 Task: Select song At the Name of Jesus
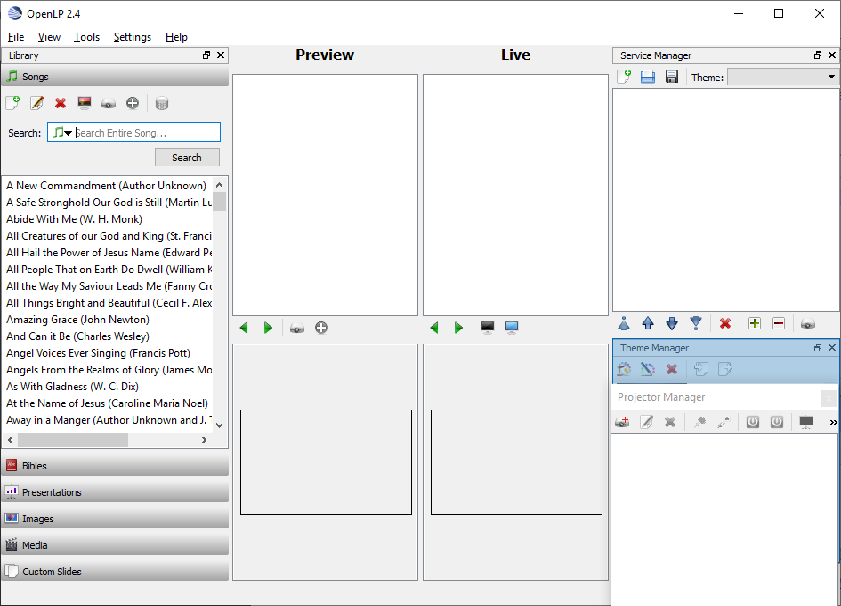pyautogui.click(x=107, y=403)
